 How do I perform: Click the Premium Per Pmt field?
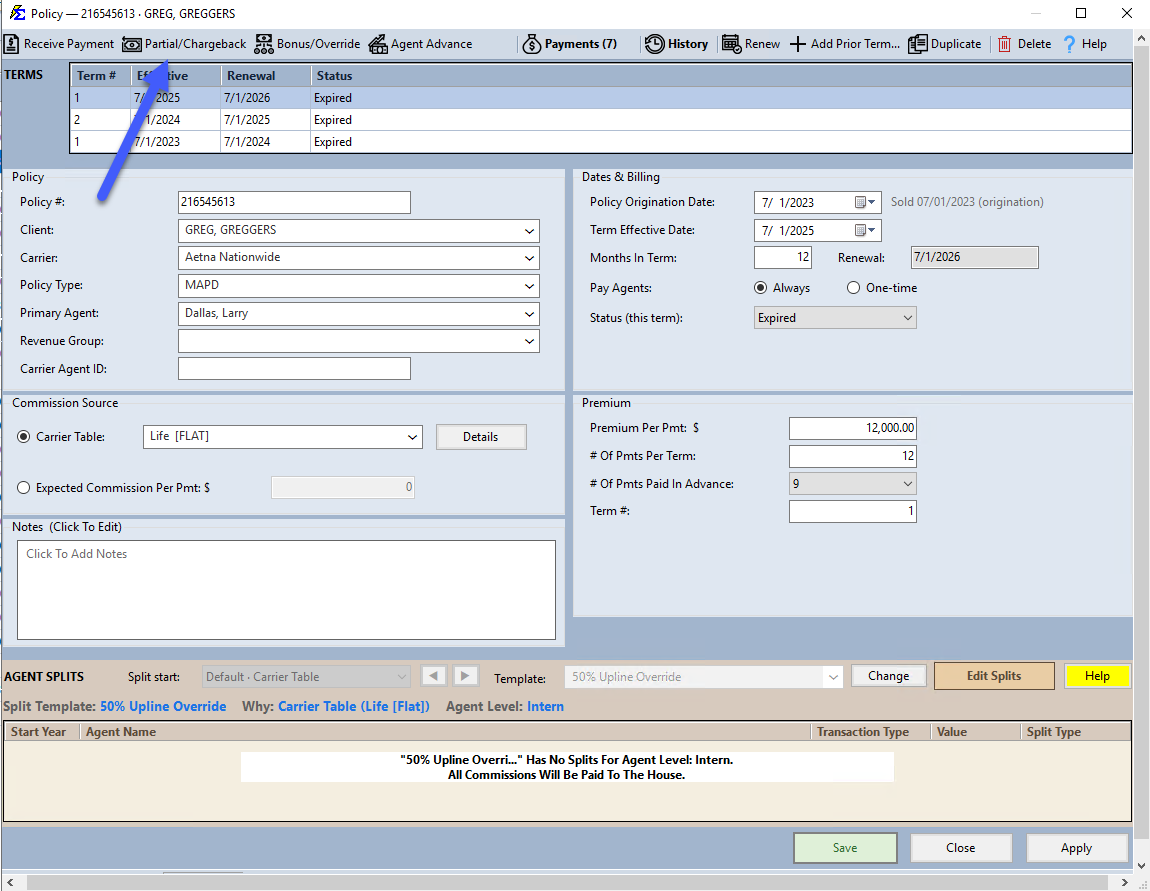click(x=852, y=428)
